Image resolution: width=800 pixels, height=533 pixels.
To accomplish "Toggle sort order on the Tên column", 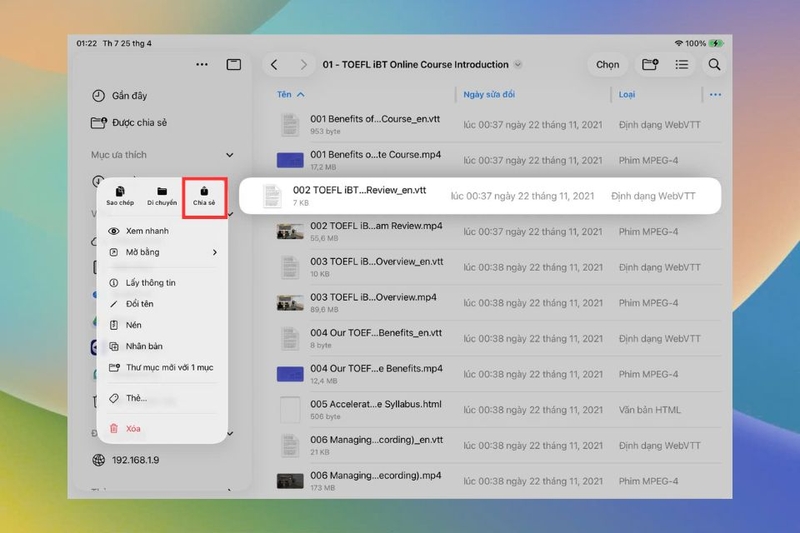I will pyautogui.click(x=290, y=94).
